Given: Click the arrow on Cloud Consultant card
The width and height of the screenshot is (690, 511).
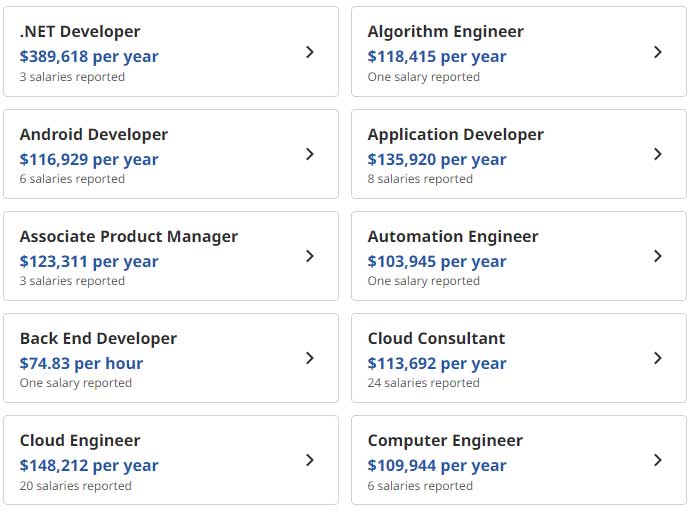Looking at the screenshot, I should point(657,358).
